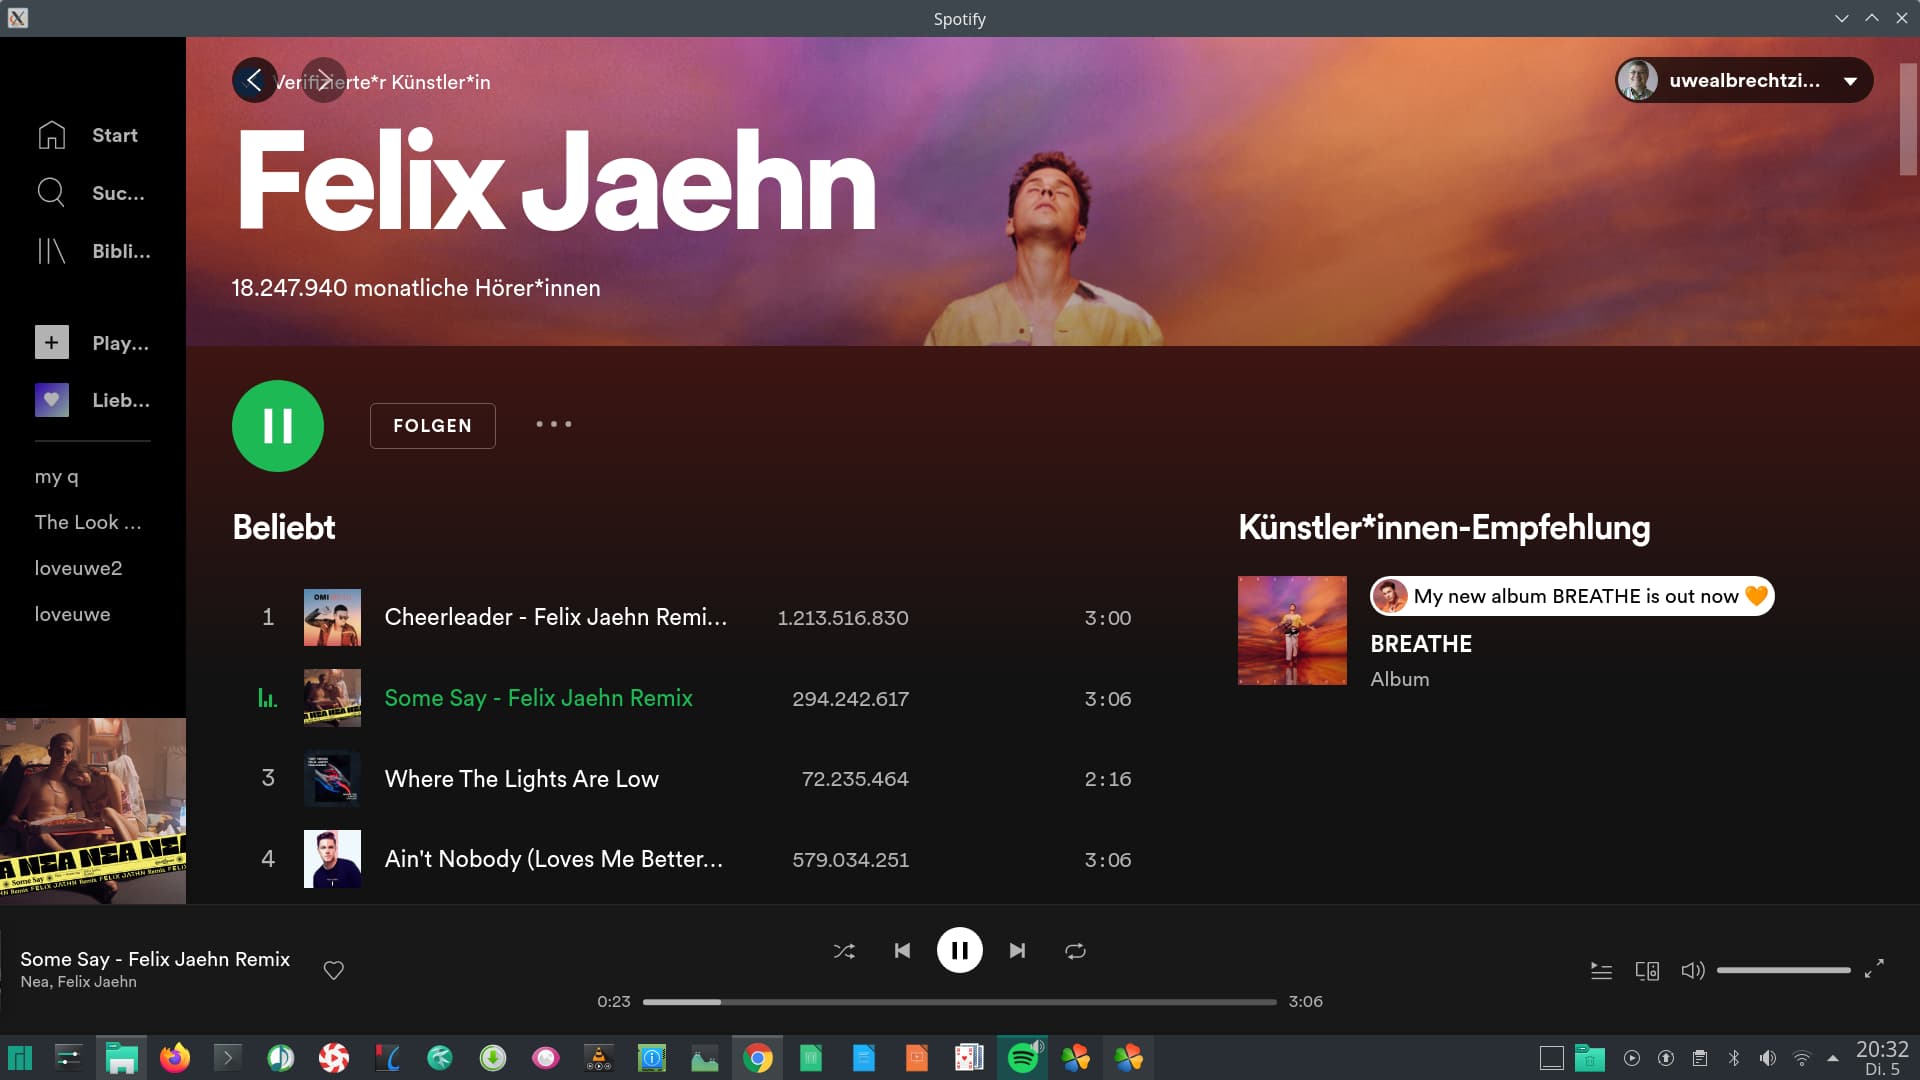Open the 'my q' playlist
Screen dimensions: 1920x1080
tap(57, 477)
